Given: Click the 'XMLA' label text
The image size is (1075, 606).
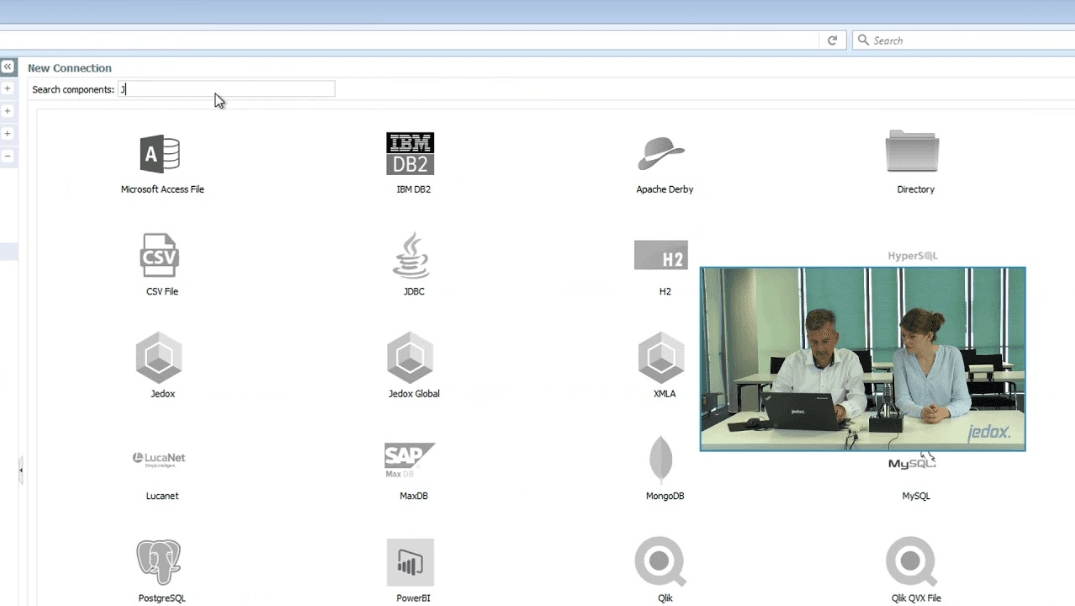Looking at the screenshot, I should click(x=664, y=393).
